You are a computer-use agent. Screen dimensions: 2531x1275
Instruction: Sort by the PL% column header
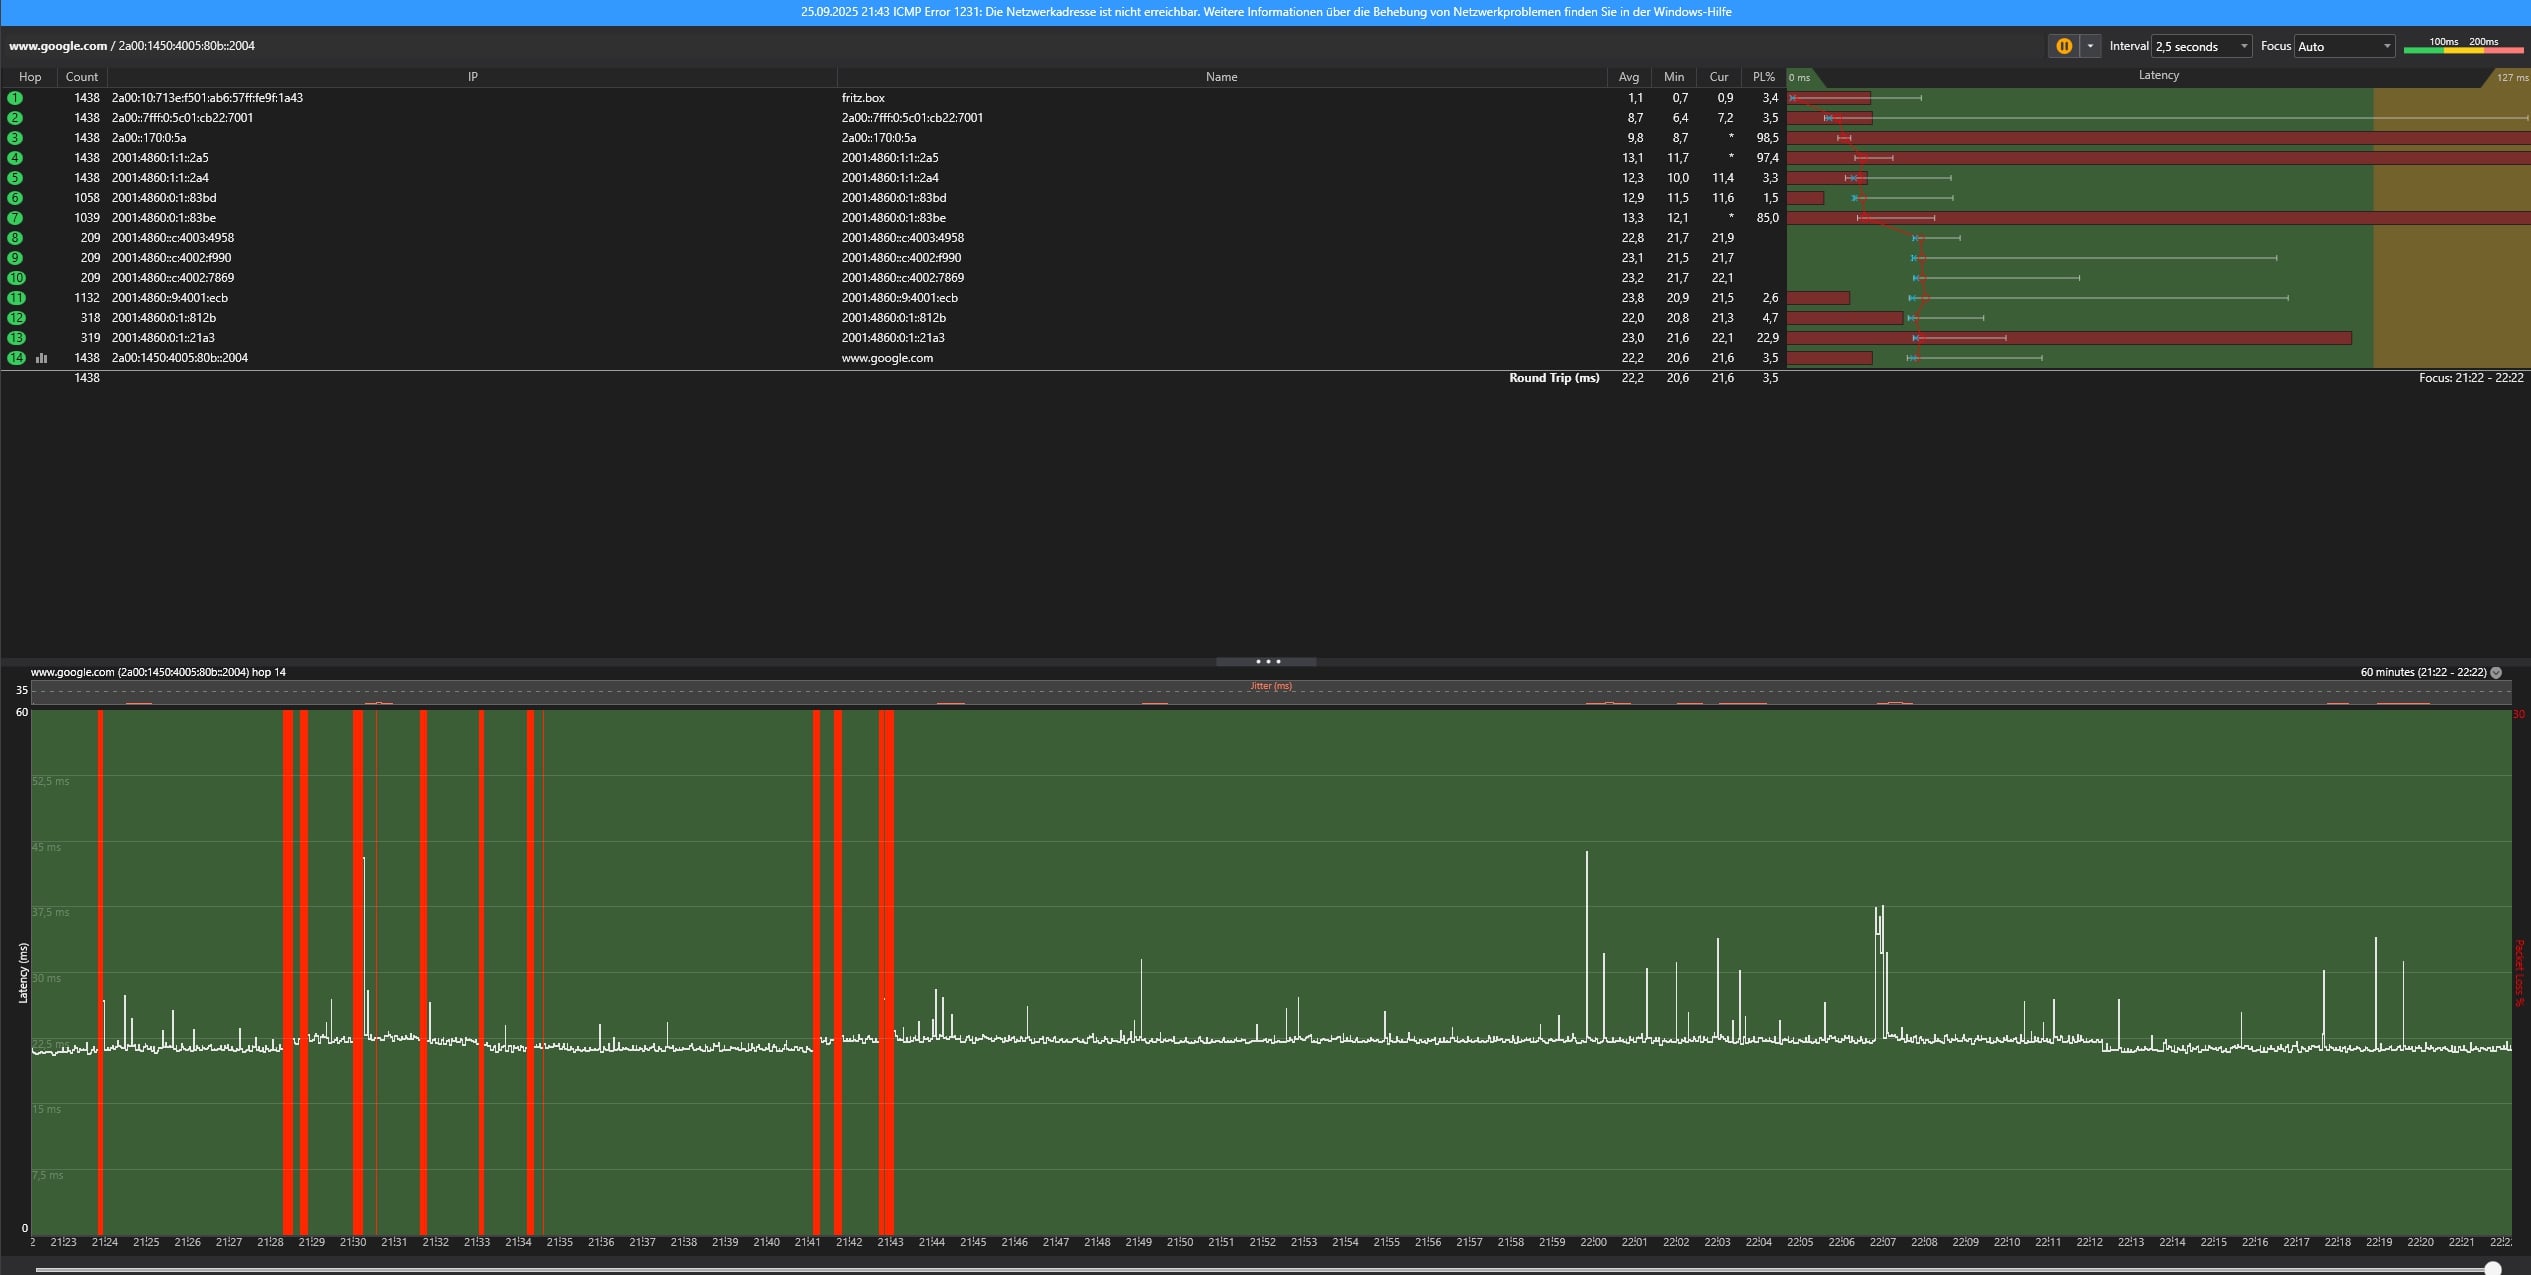click(1763, 77)
